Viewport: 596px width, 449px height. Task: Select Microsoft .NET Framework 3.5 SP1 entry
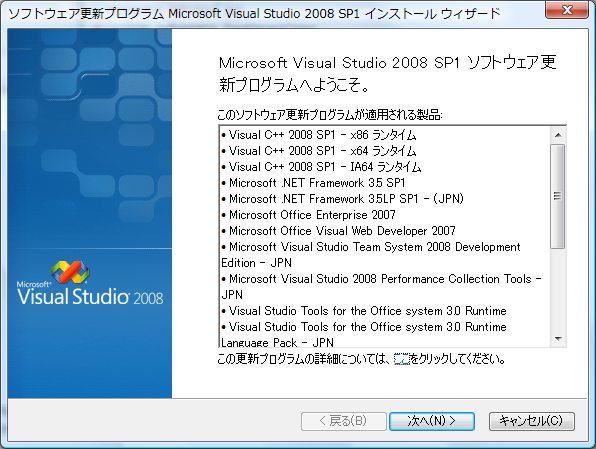[x=313, y=183]
